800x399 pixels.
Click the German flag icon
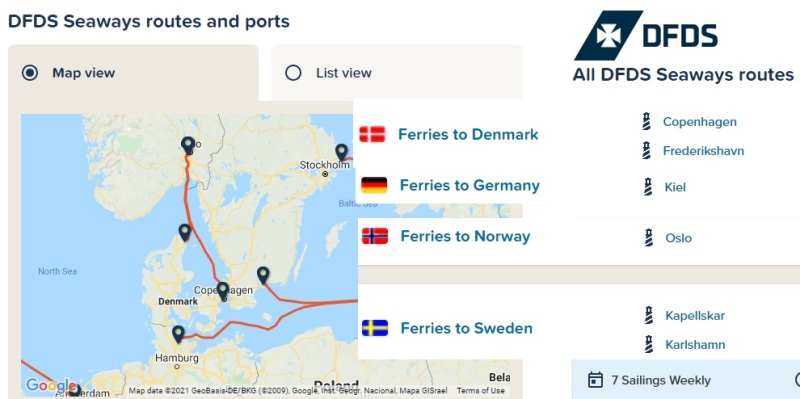(x=374, y=185)
